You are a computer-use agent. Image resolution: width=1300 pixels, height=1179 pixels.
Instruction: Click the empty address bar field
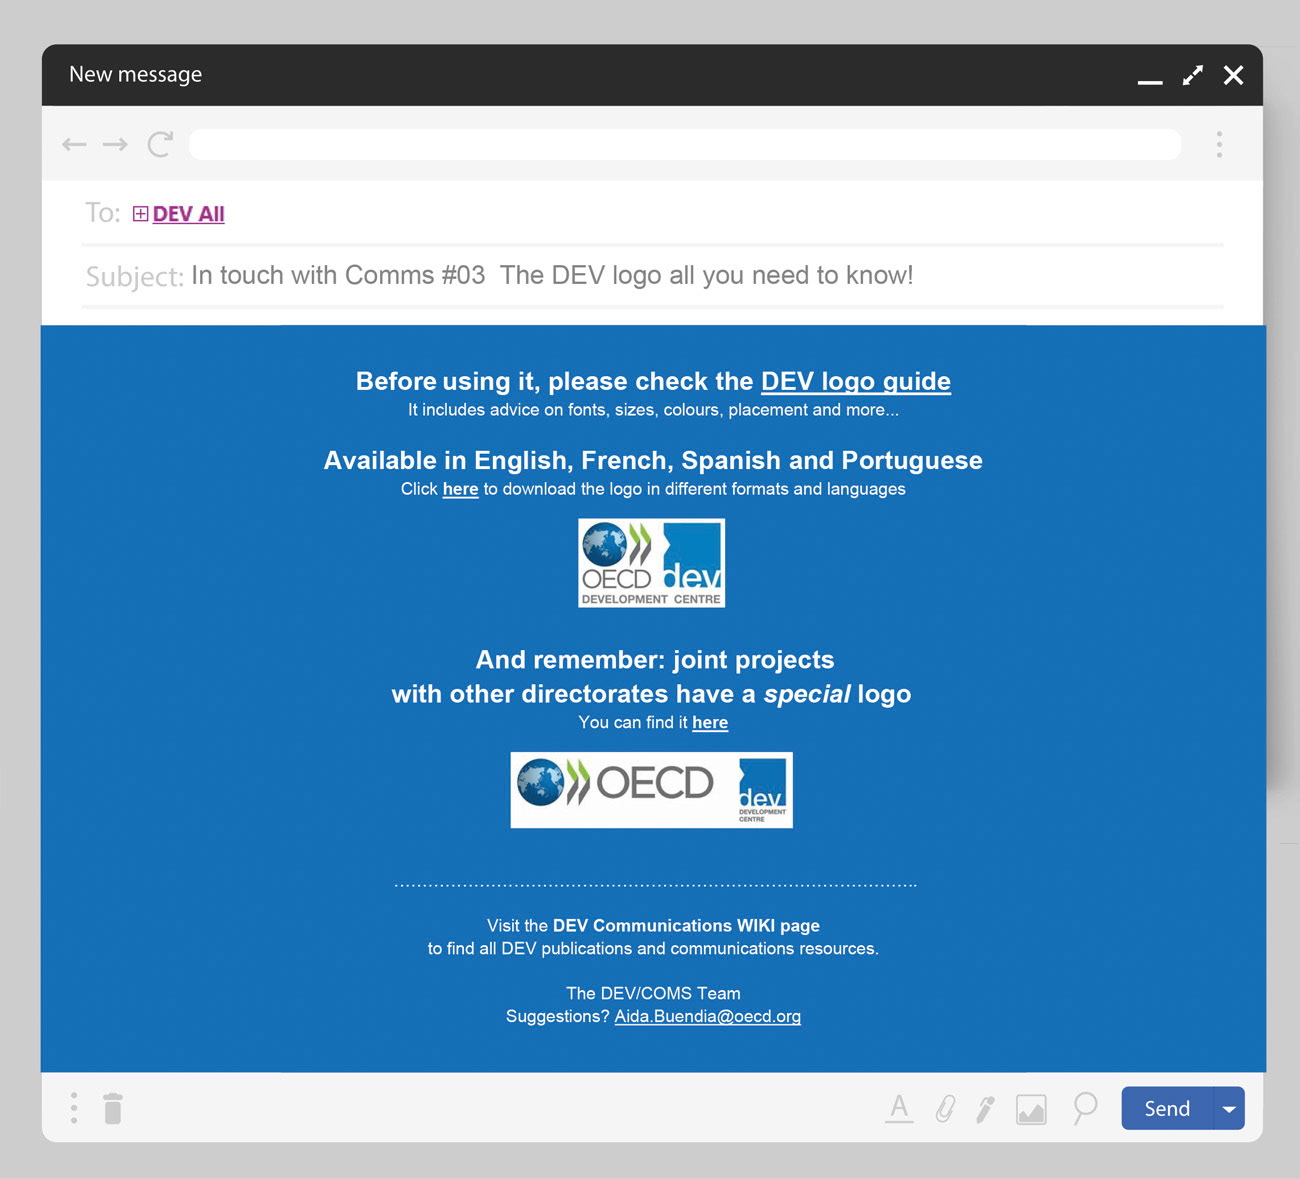[x=685, y=145]
